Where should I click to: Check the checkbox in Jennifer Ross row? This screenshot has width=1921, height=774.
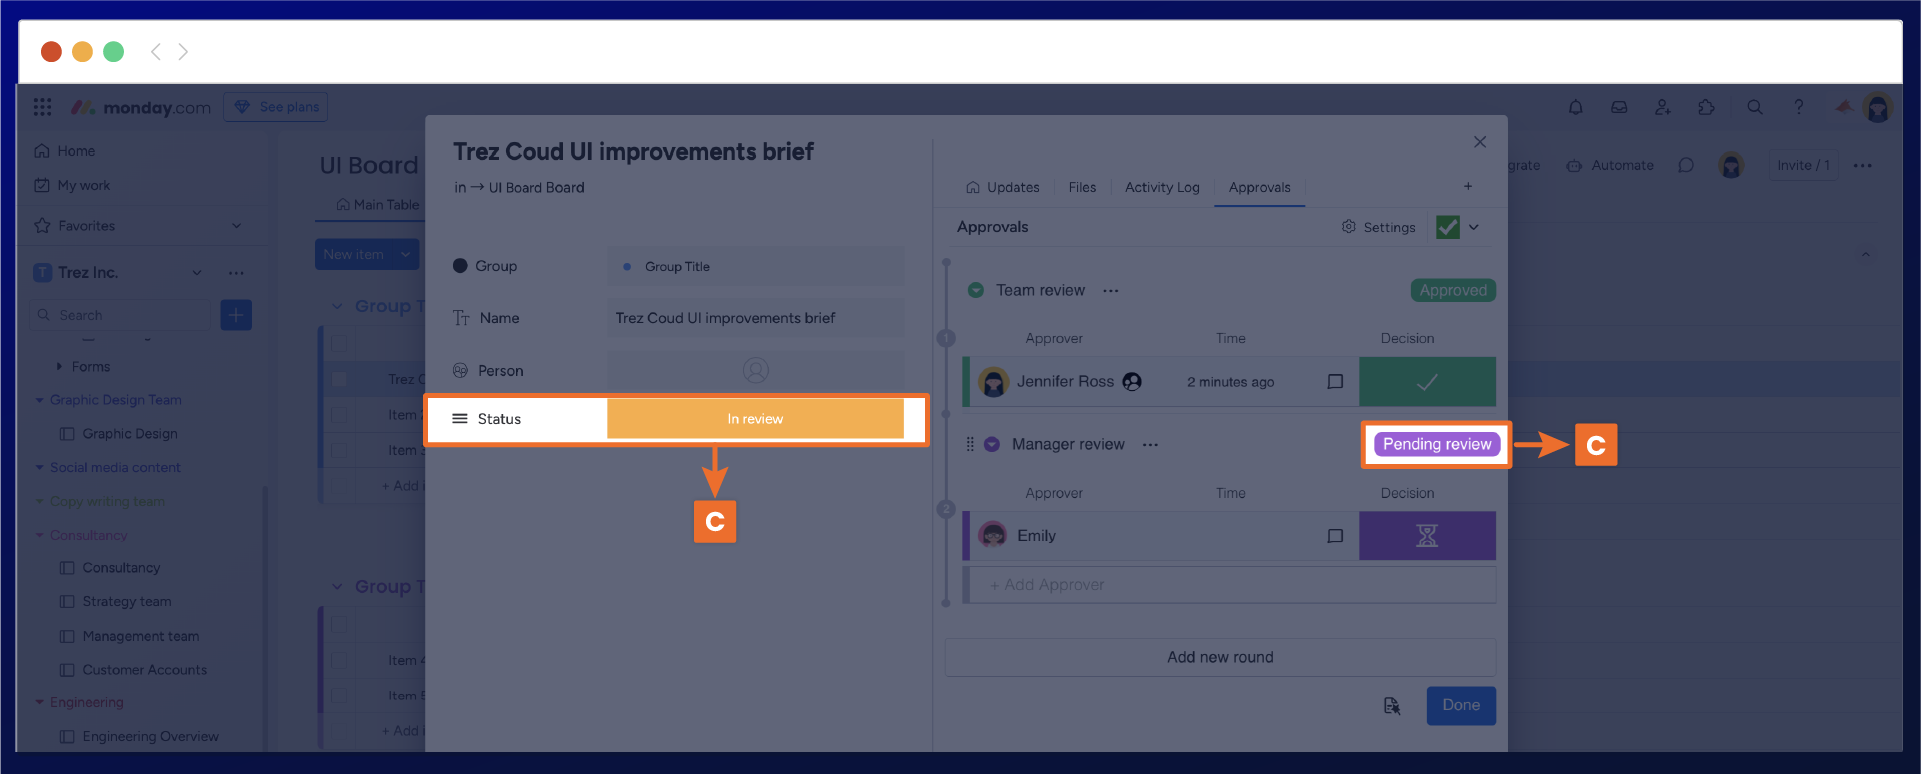pyautogui.click(x=1335, y=382)
